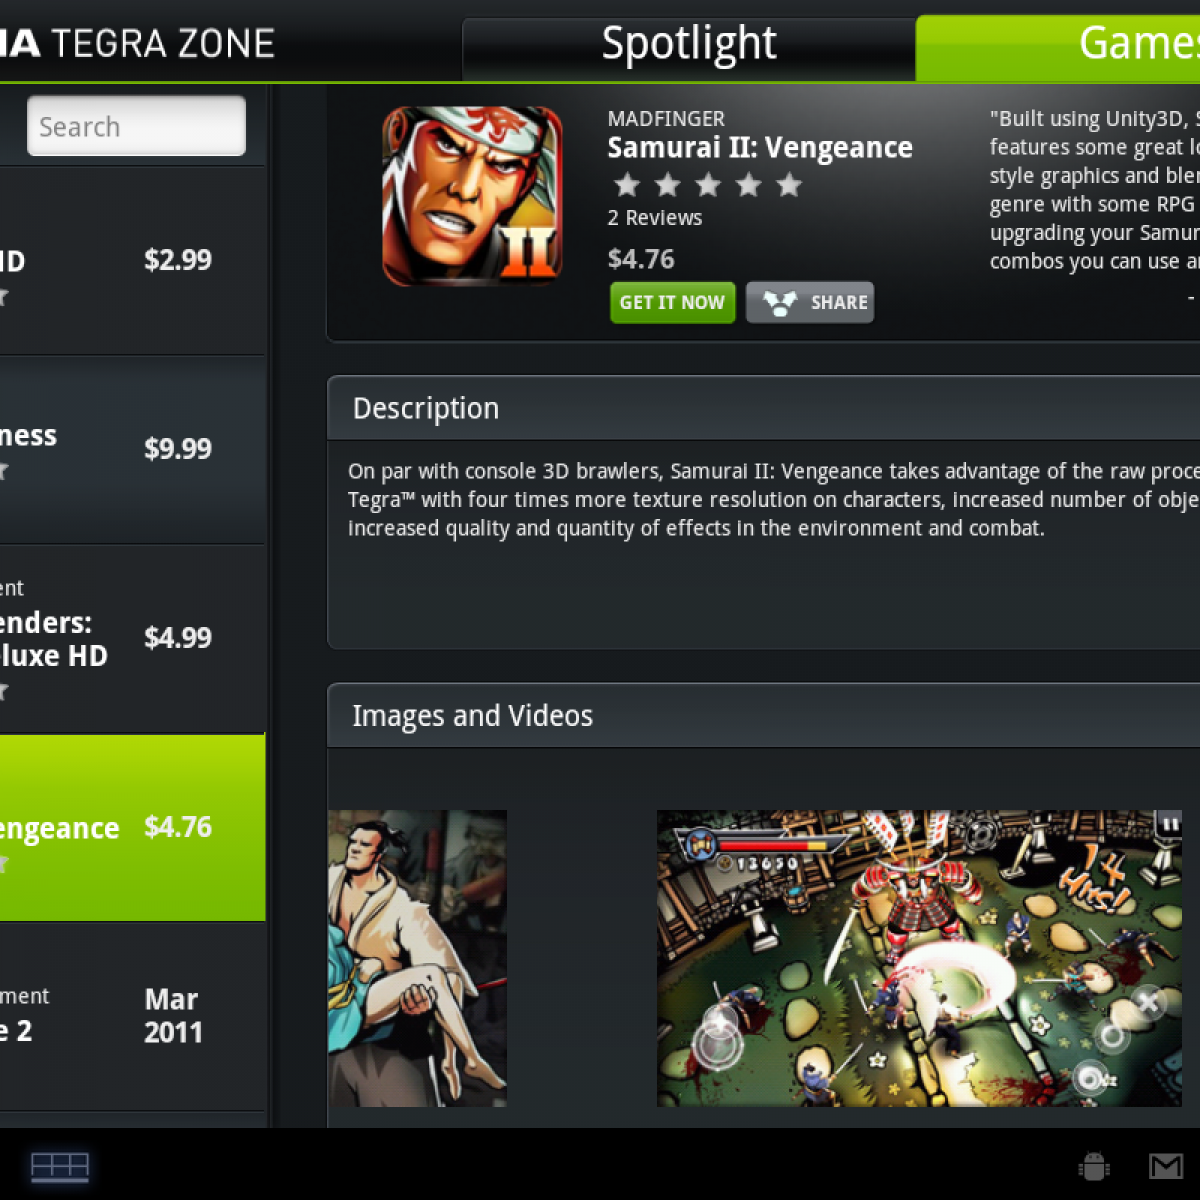Click into the Search field
The image size is (1200, 1200).
136,126
